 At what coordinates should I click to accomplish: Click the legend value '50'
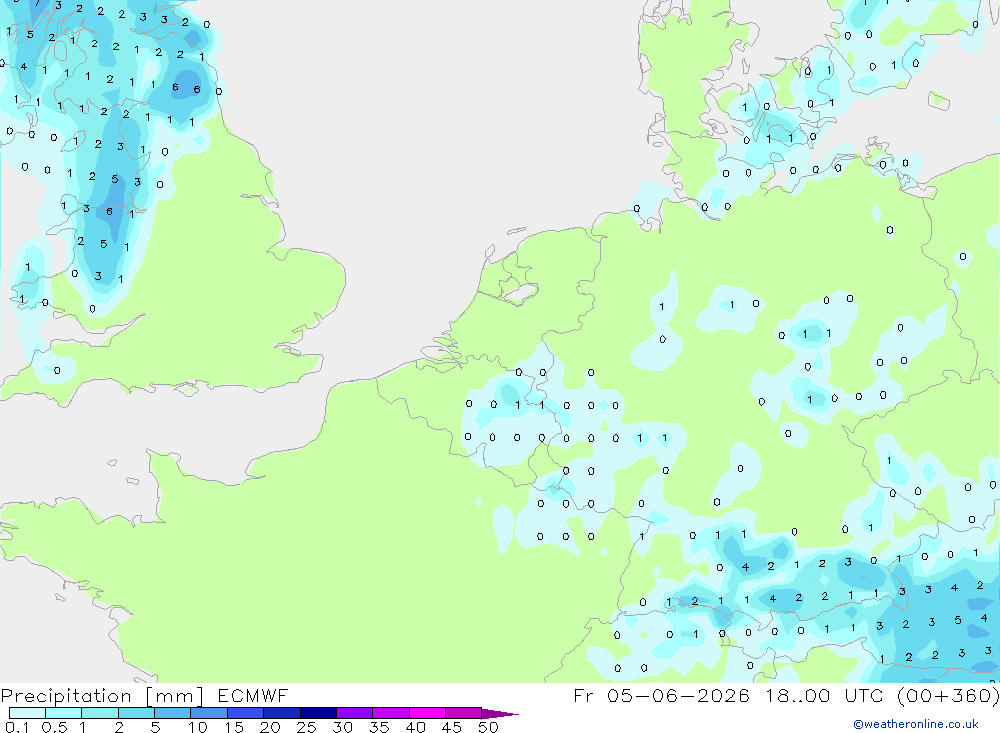[x=488, y=727]
